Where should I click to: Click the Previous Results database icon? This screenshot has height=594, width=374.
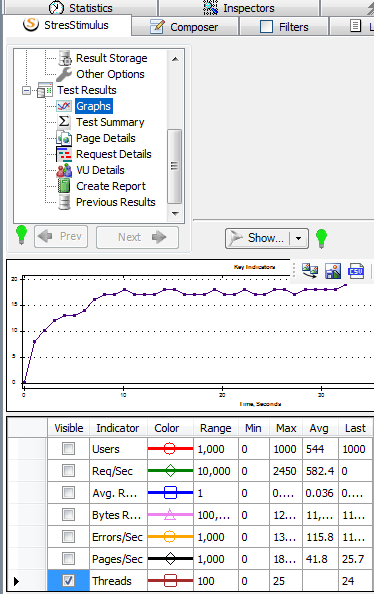point(64,202)
